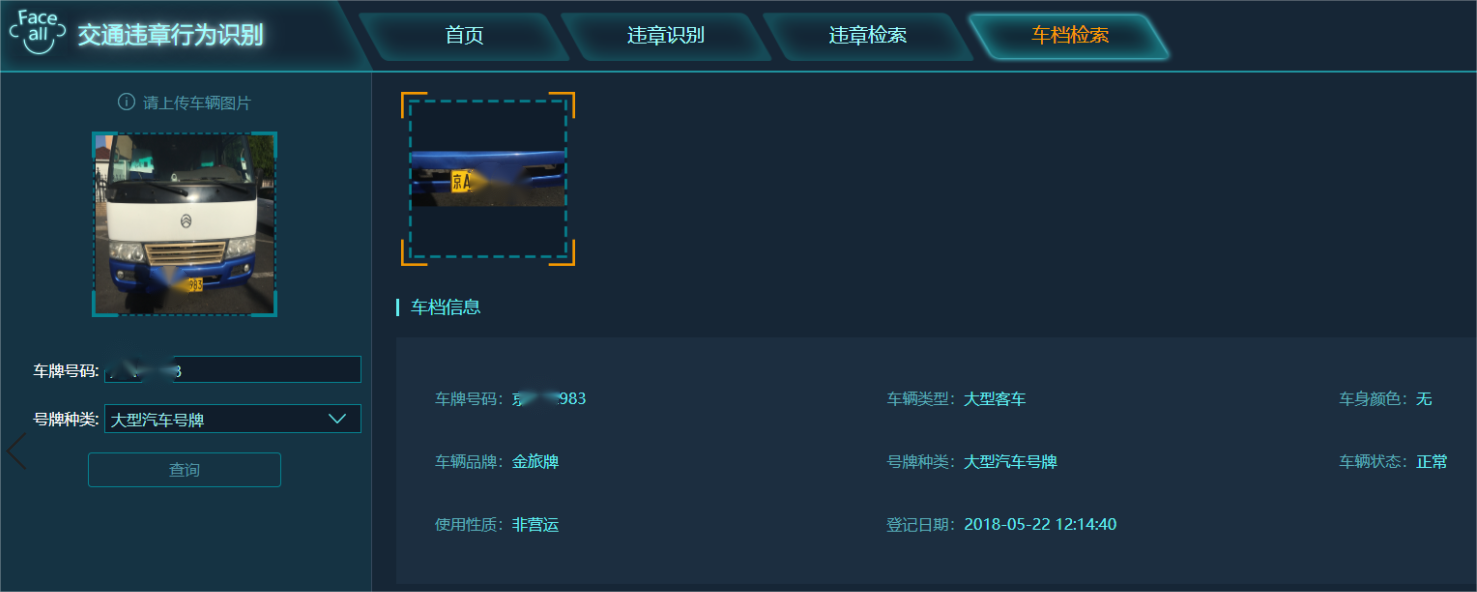The height and width of the screenshot is (592, 1477).
Task: Click the 交通违章行为识别 title text
Action: click(171, 35)
